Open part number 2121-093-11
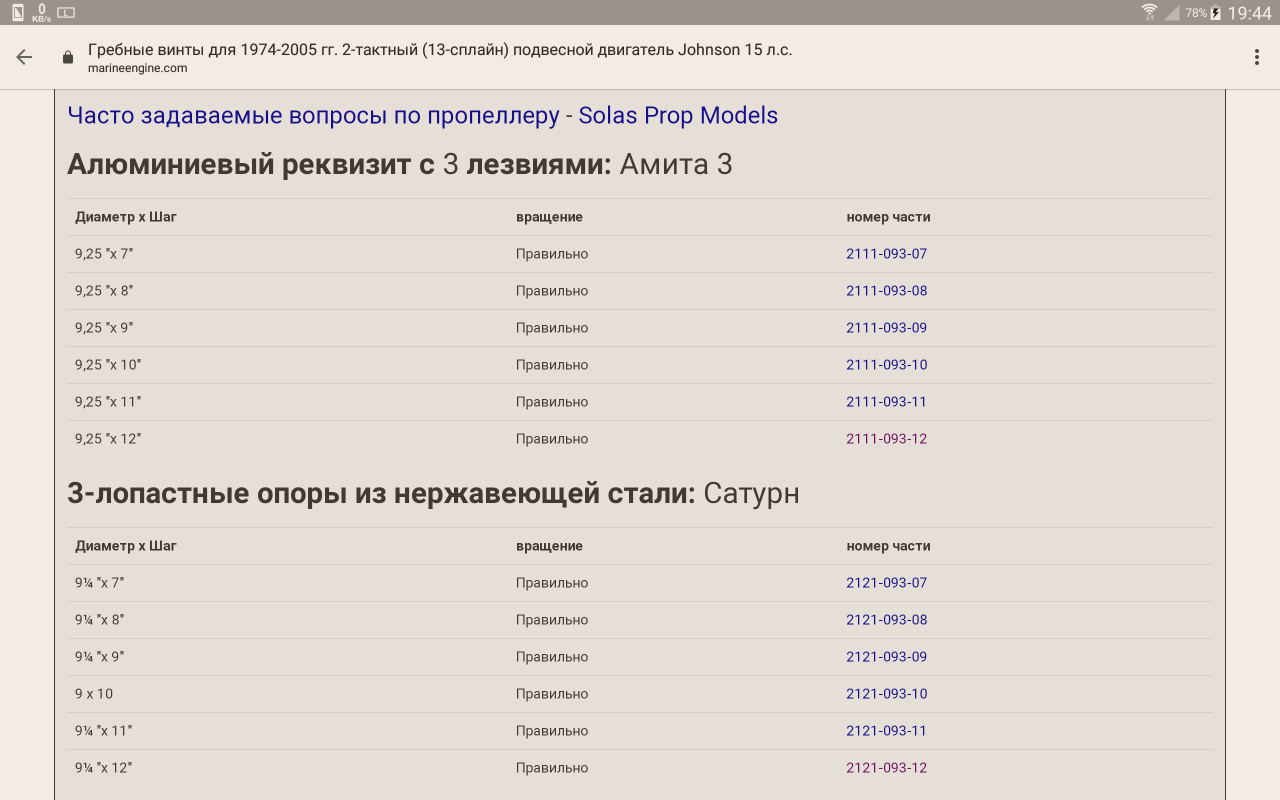Screen dimensions: 1280x800 [886, 731]
